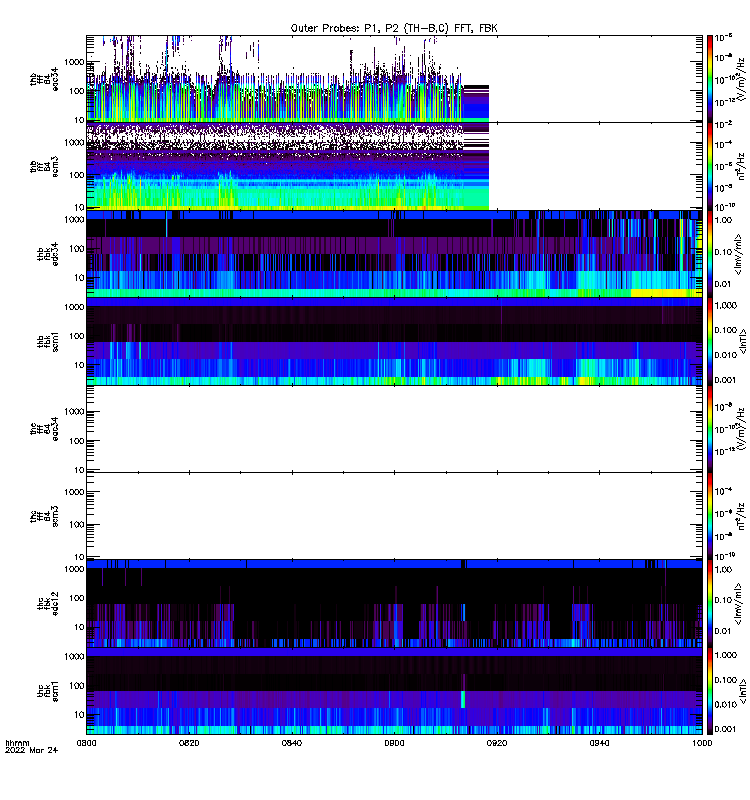Click the 1000 frequency tick of the thb eac34 panel
This screenshot has height=800, width=750.
[x=74, y=62]
